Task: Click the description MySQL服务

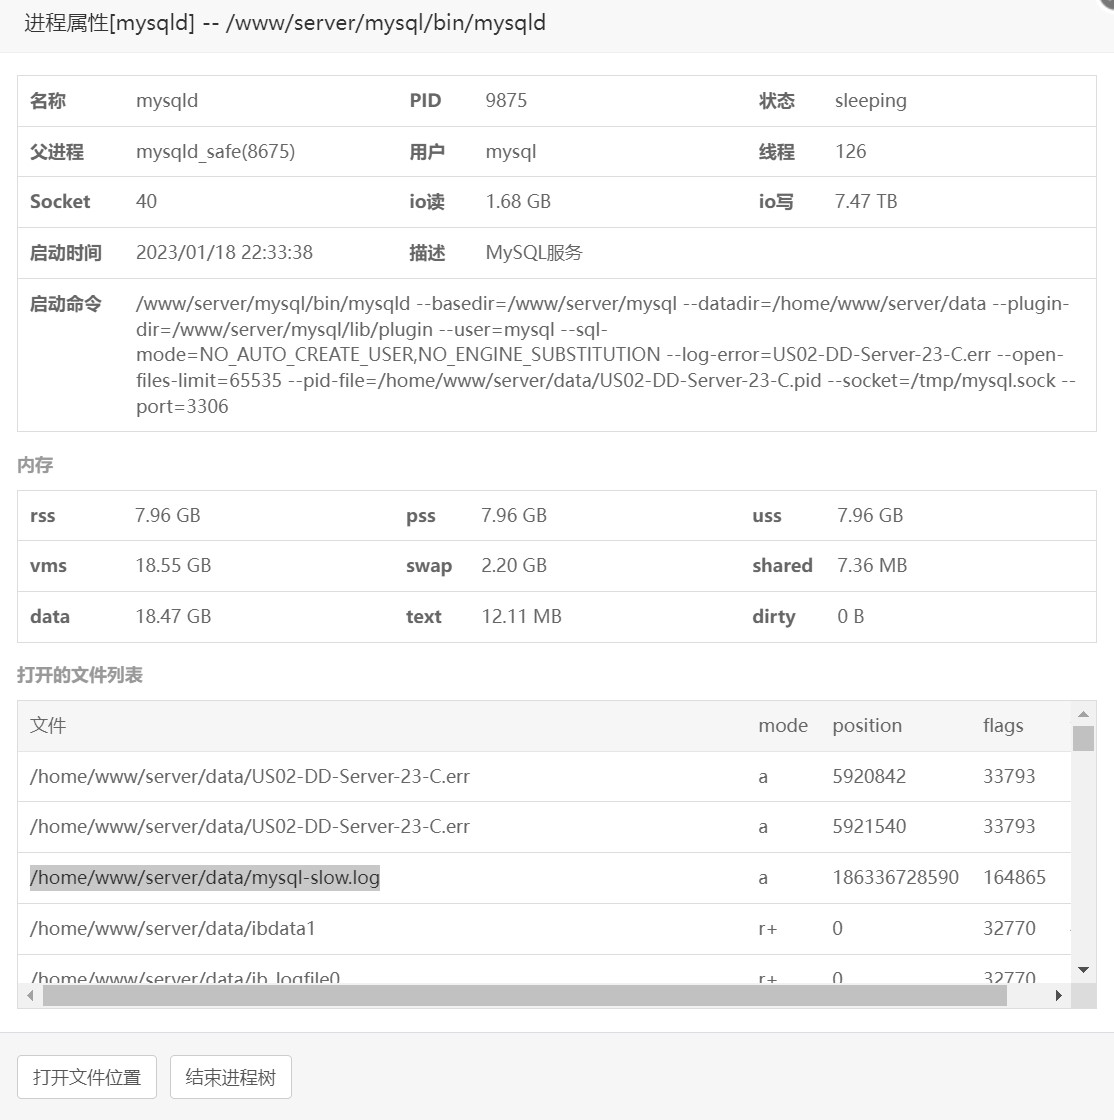Action: (534, 252)
